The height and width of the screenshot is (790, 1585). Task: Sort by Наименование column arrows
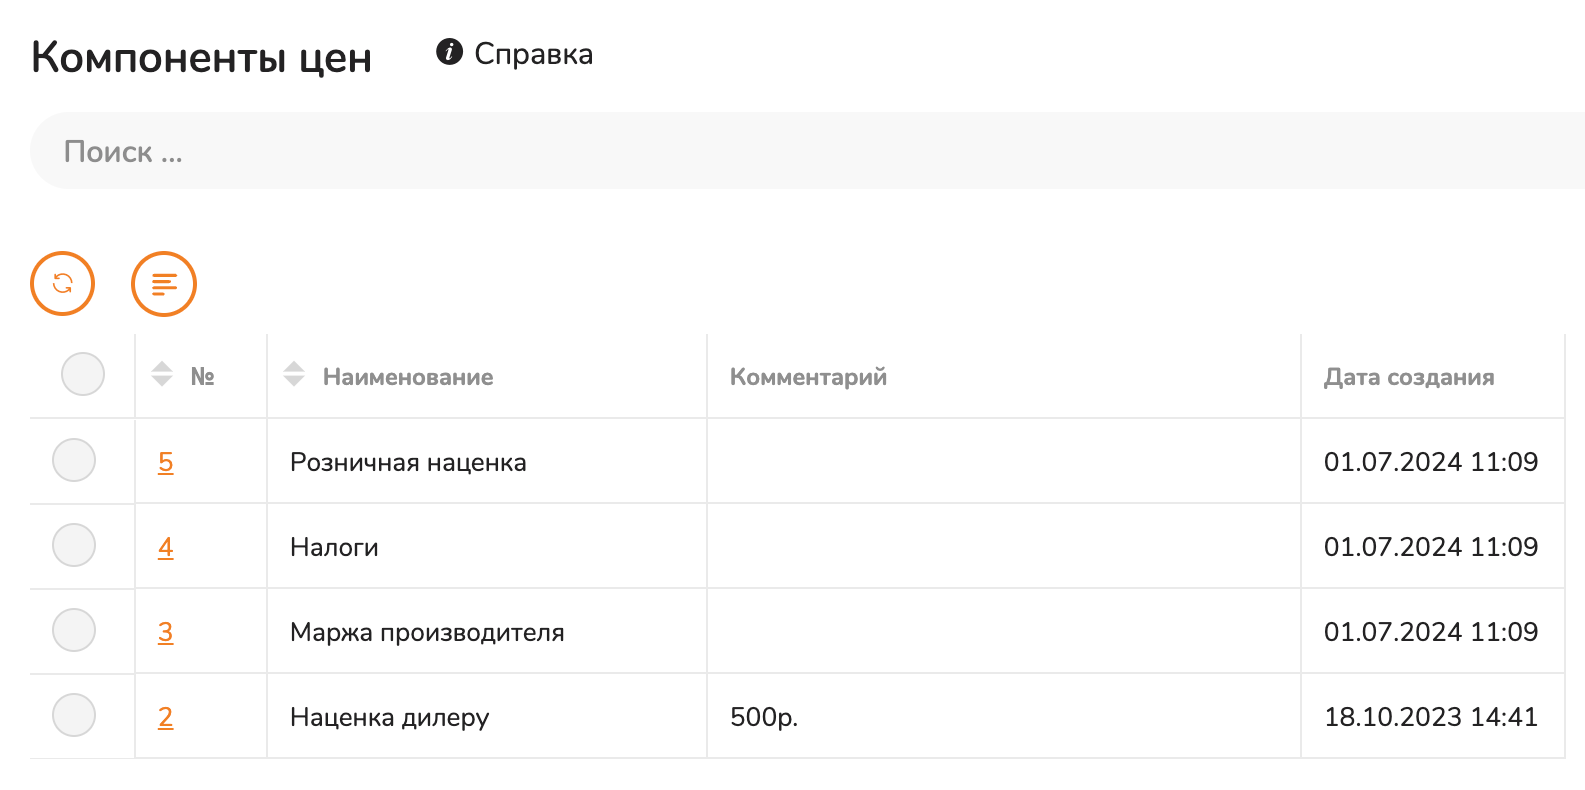pyautogui.click(x=294, y=375)
